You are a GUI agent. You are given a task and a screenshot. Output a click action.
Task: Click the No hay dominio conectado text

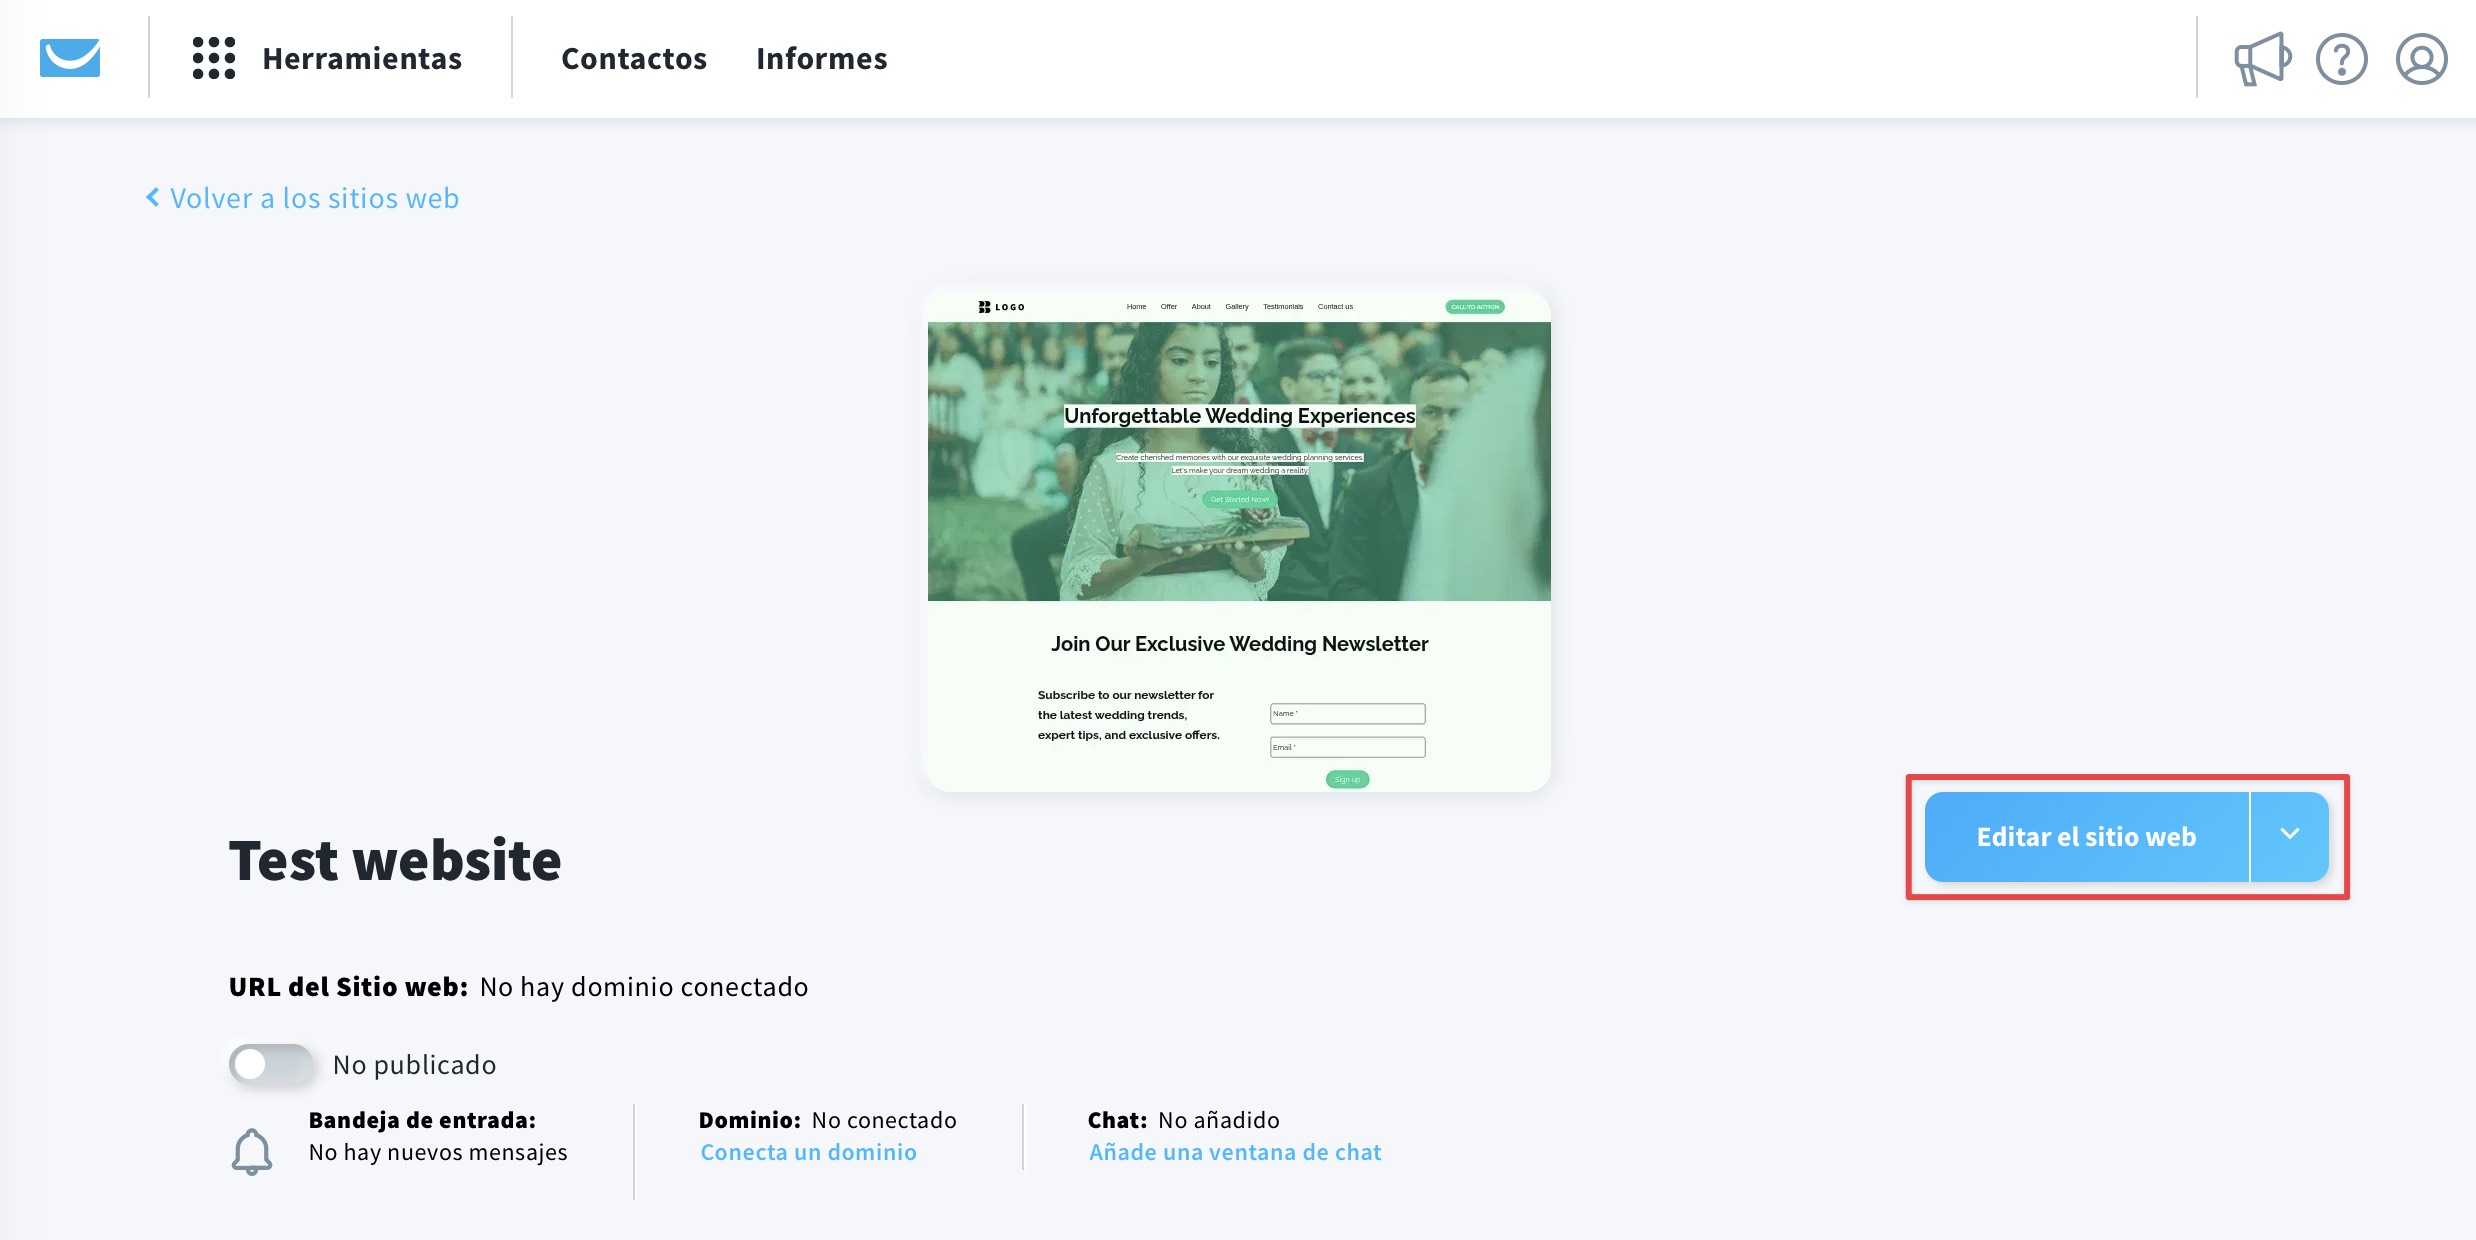(x=644, y=987)
